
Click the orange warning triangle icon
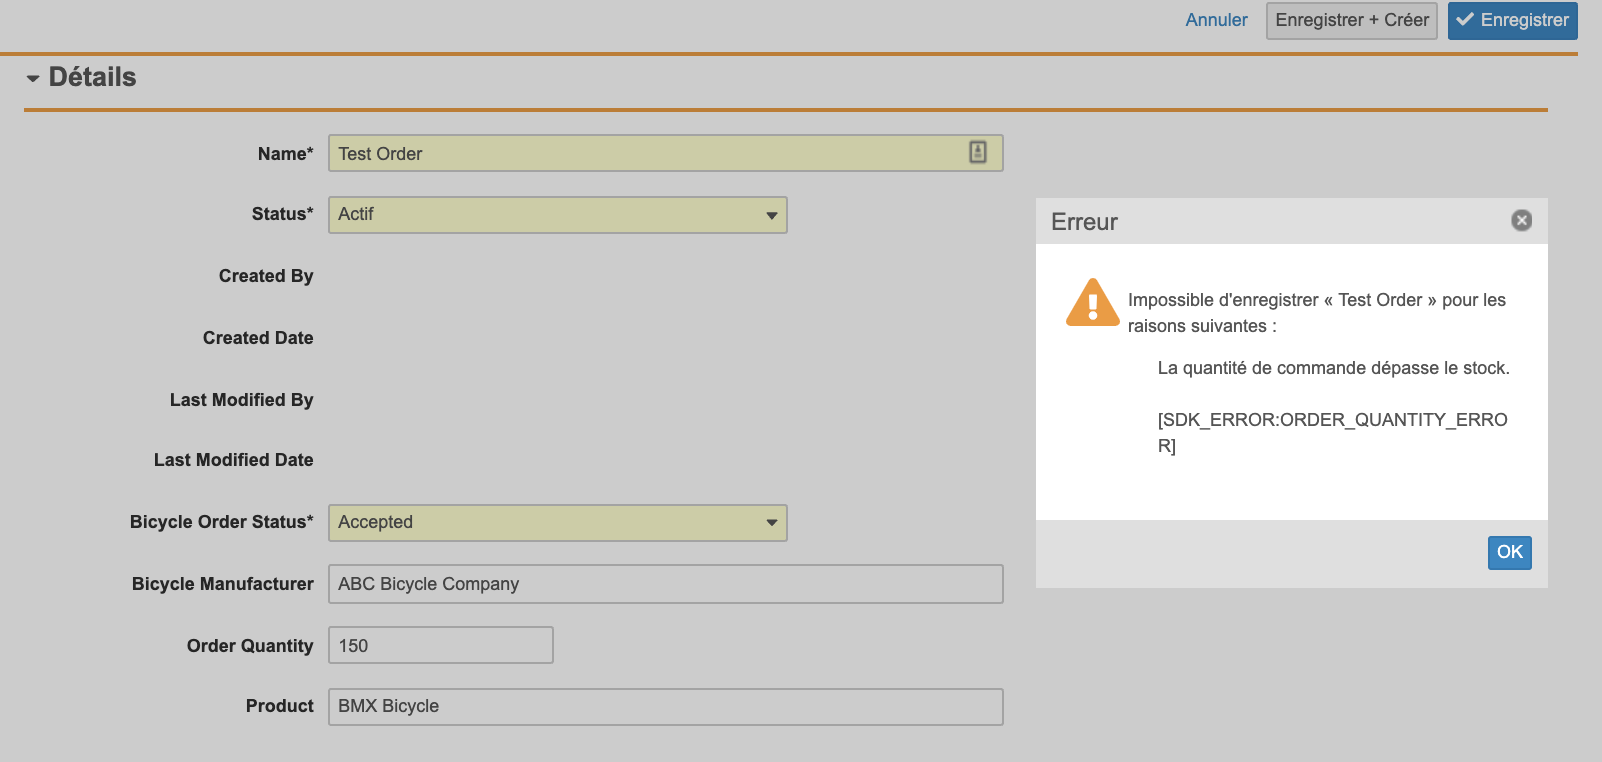click(1093, 303)
